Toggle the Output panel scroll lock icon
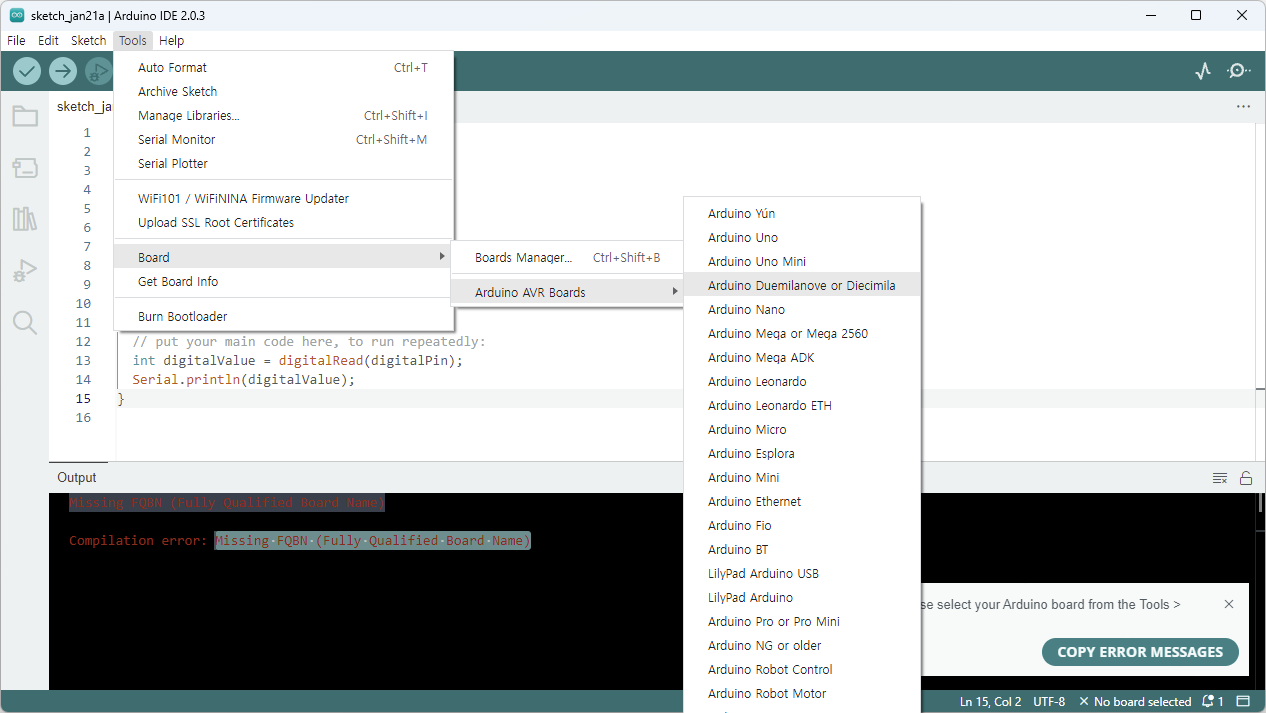The image size is (1266, 713). [1246, 478]
